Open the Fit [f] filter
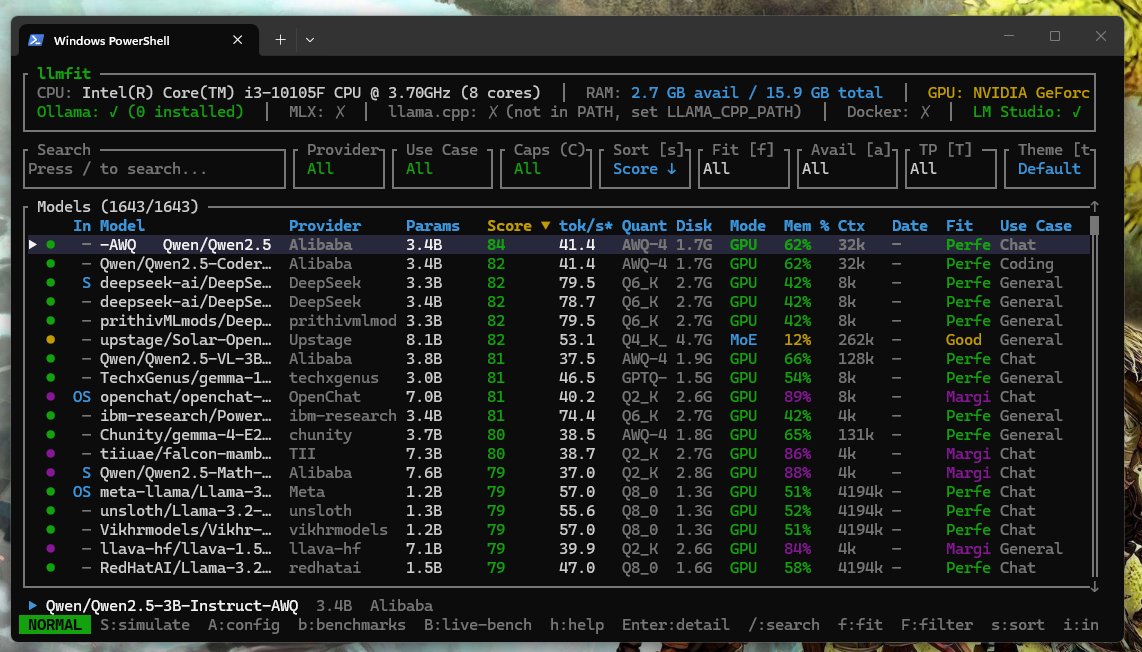Viewport: 1142px width, 652px height. [744, 169]
